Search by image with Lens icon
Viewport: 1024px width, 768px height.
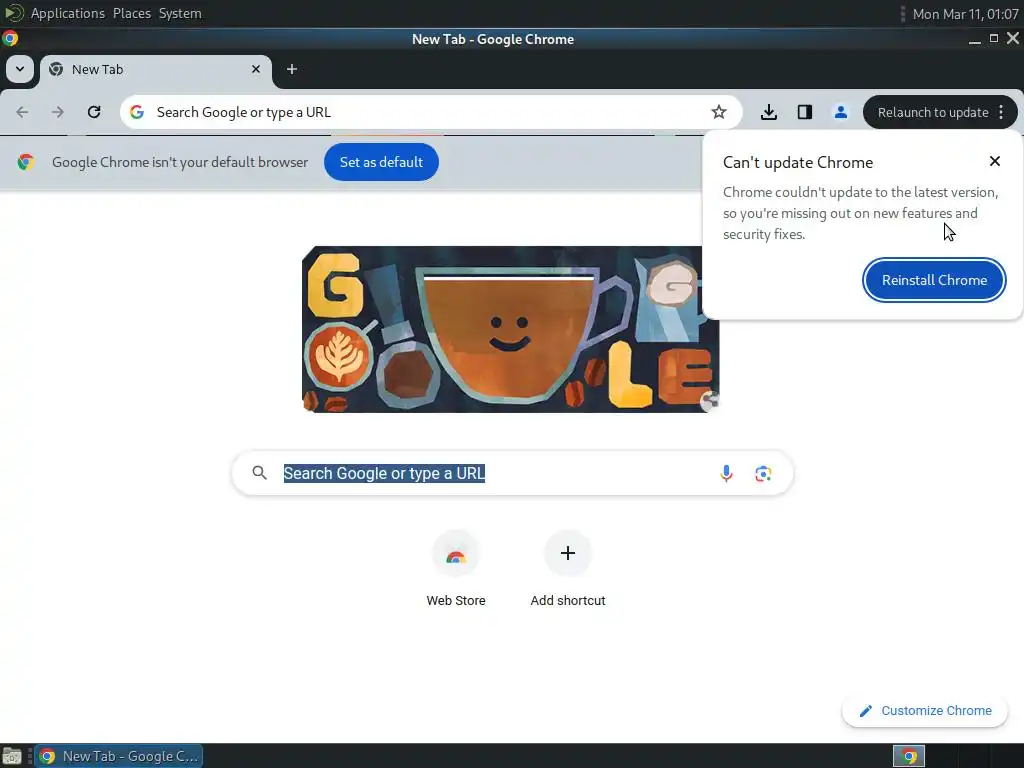[763, 473]
